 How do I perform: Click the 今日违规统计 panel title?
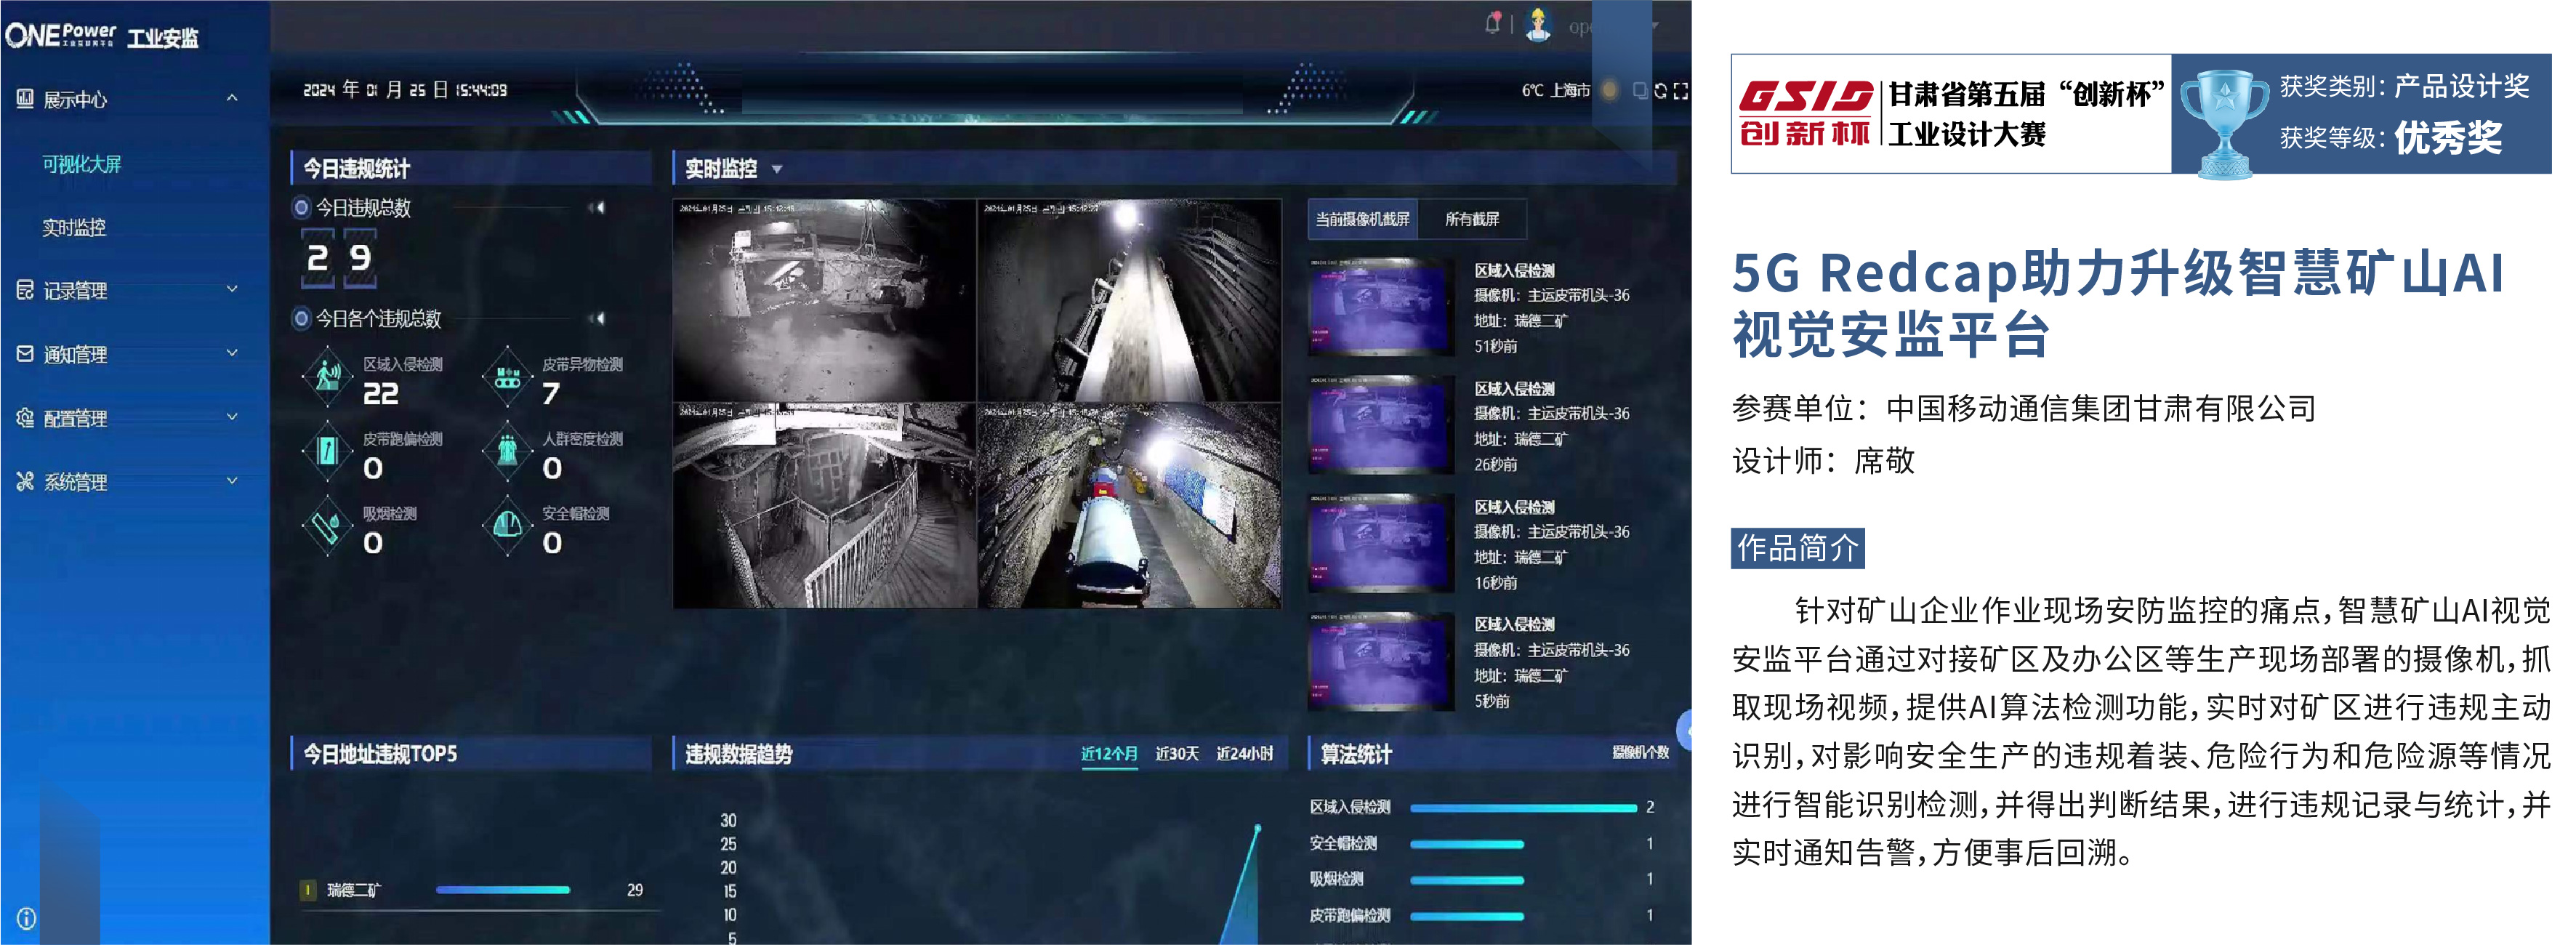click(x=357, y=169)
